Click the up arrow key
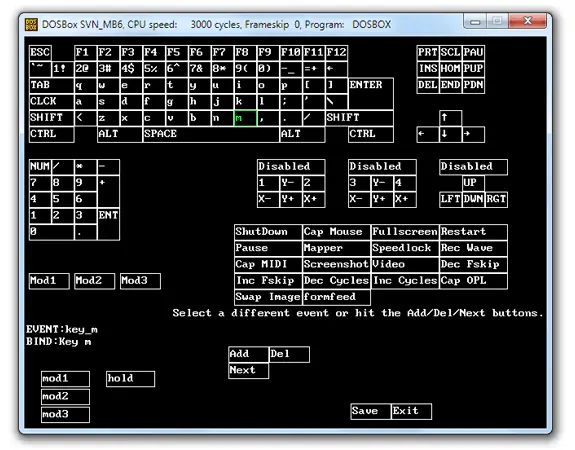Viewport: 575px width, 450px height. [450, 118]
